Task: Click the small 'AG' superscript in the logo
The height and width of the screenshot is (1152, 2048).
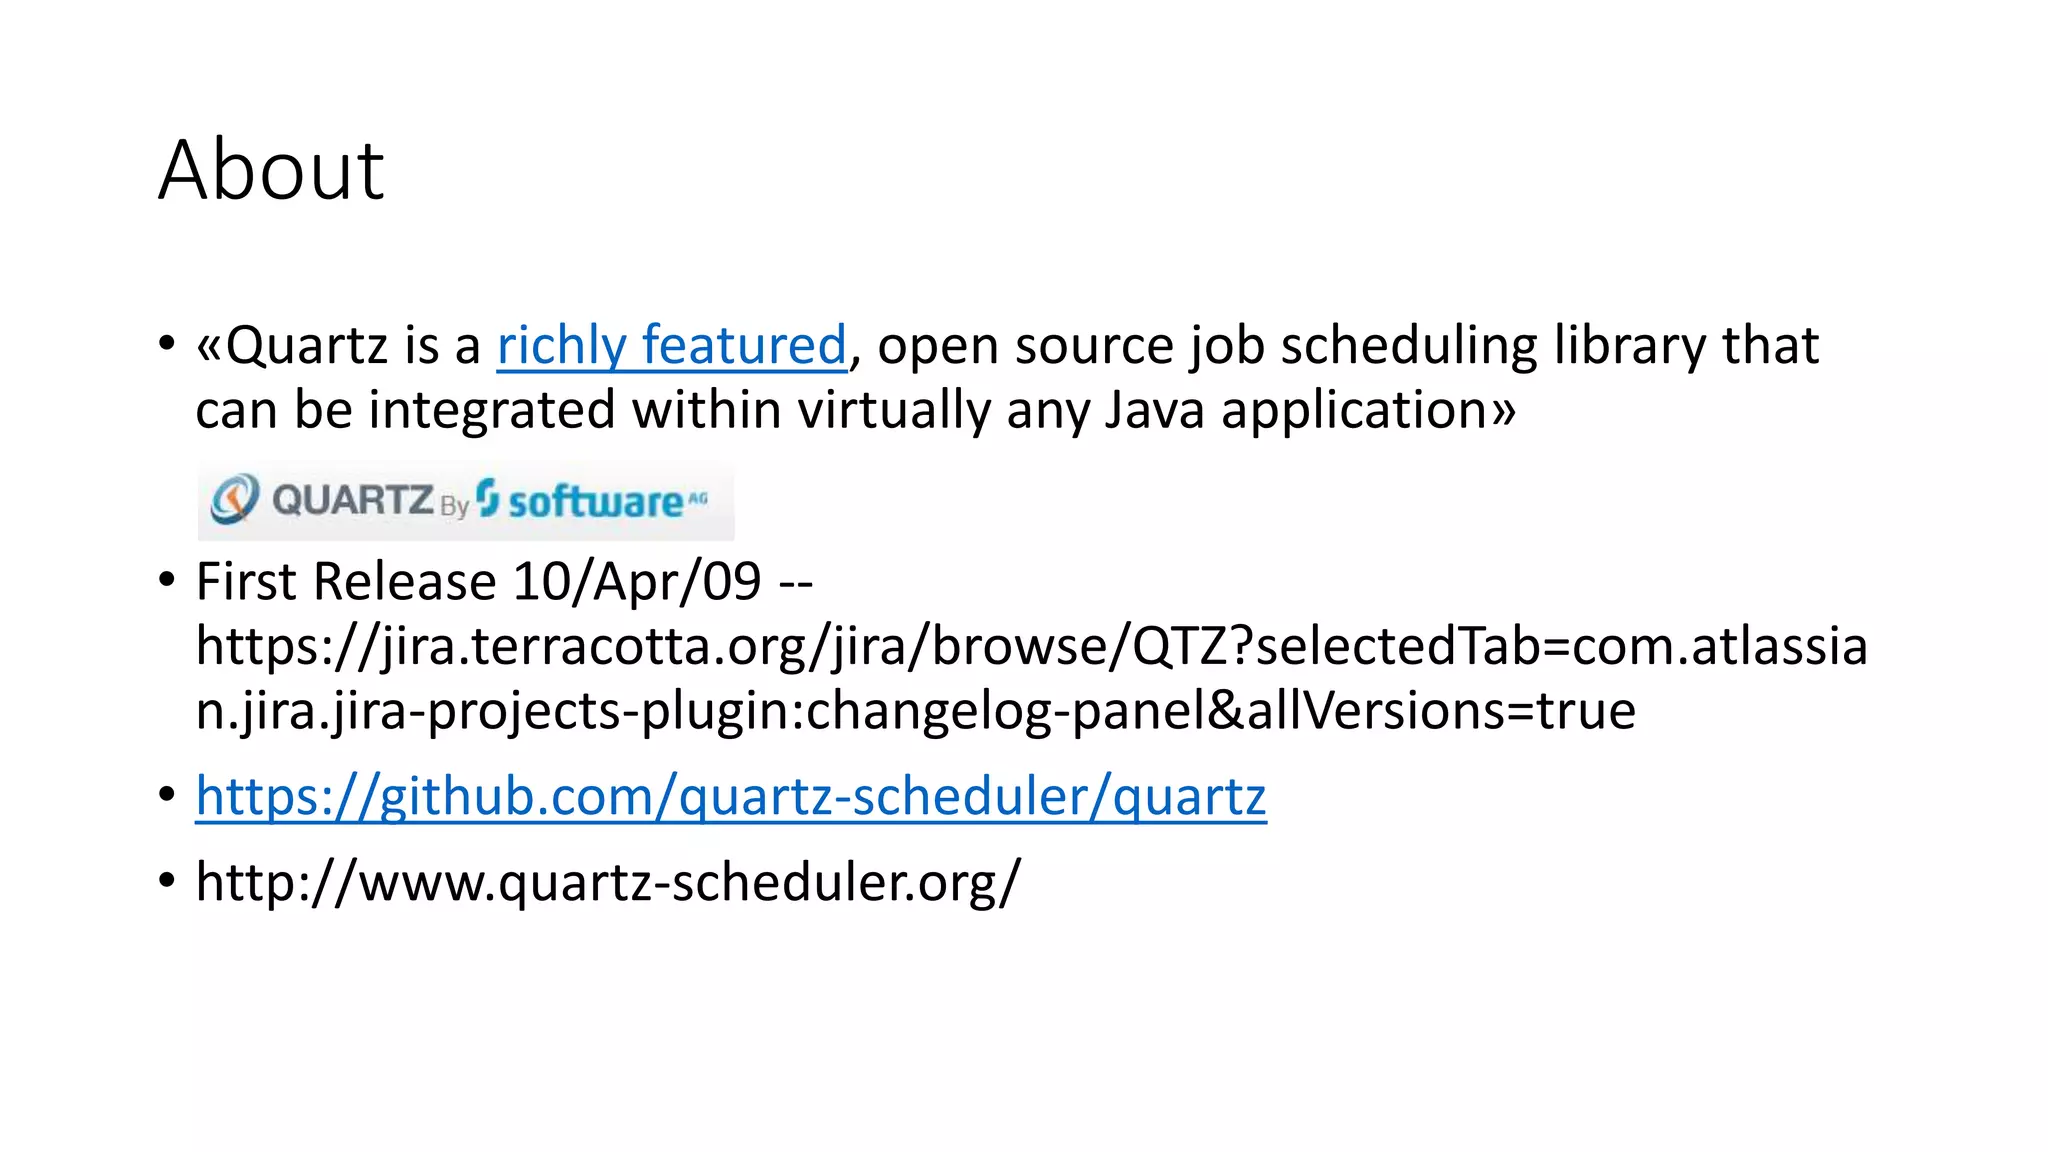Action: coord(698,497)
